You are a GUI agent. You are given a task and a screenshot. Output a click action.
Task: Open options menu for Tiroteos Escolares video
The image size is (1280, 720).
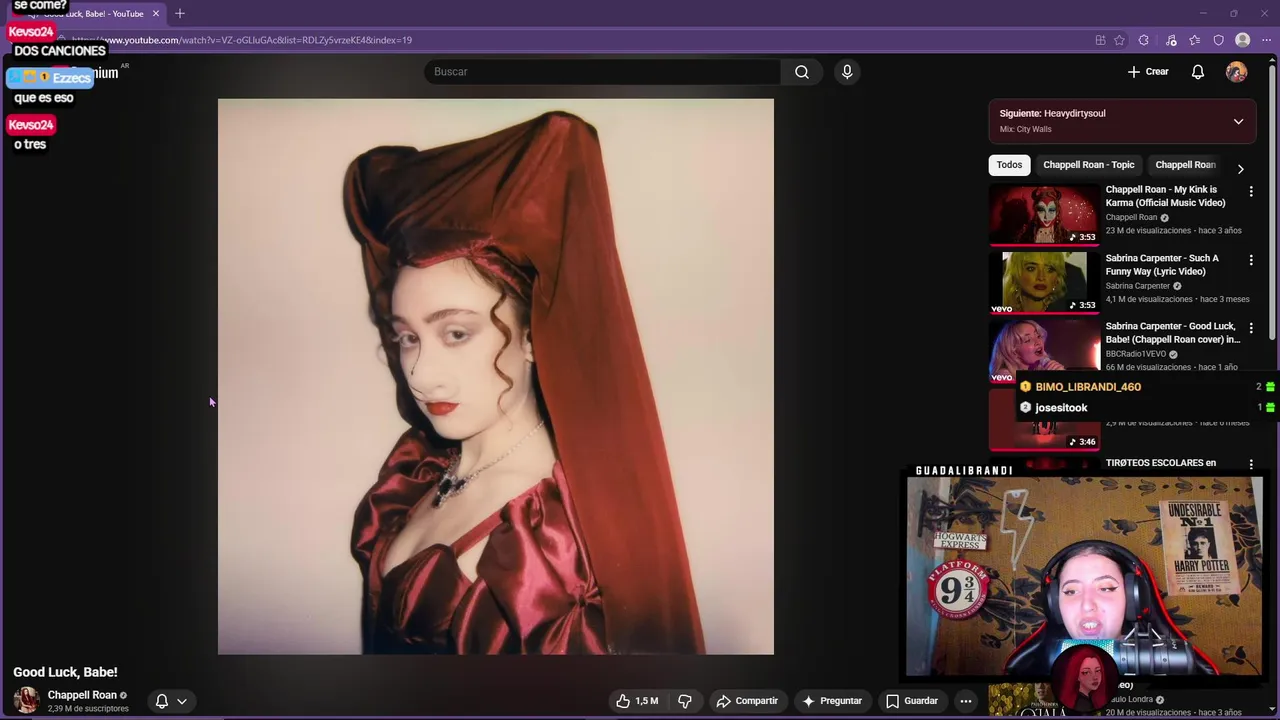pos(1251,465)
